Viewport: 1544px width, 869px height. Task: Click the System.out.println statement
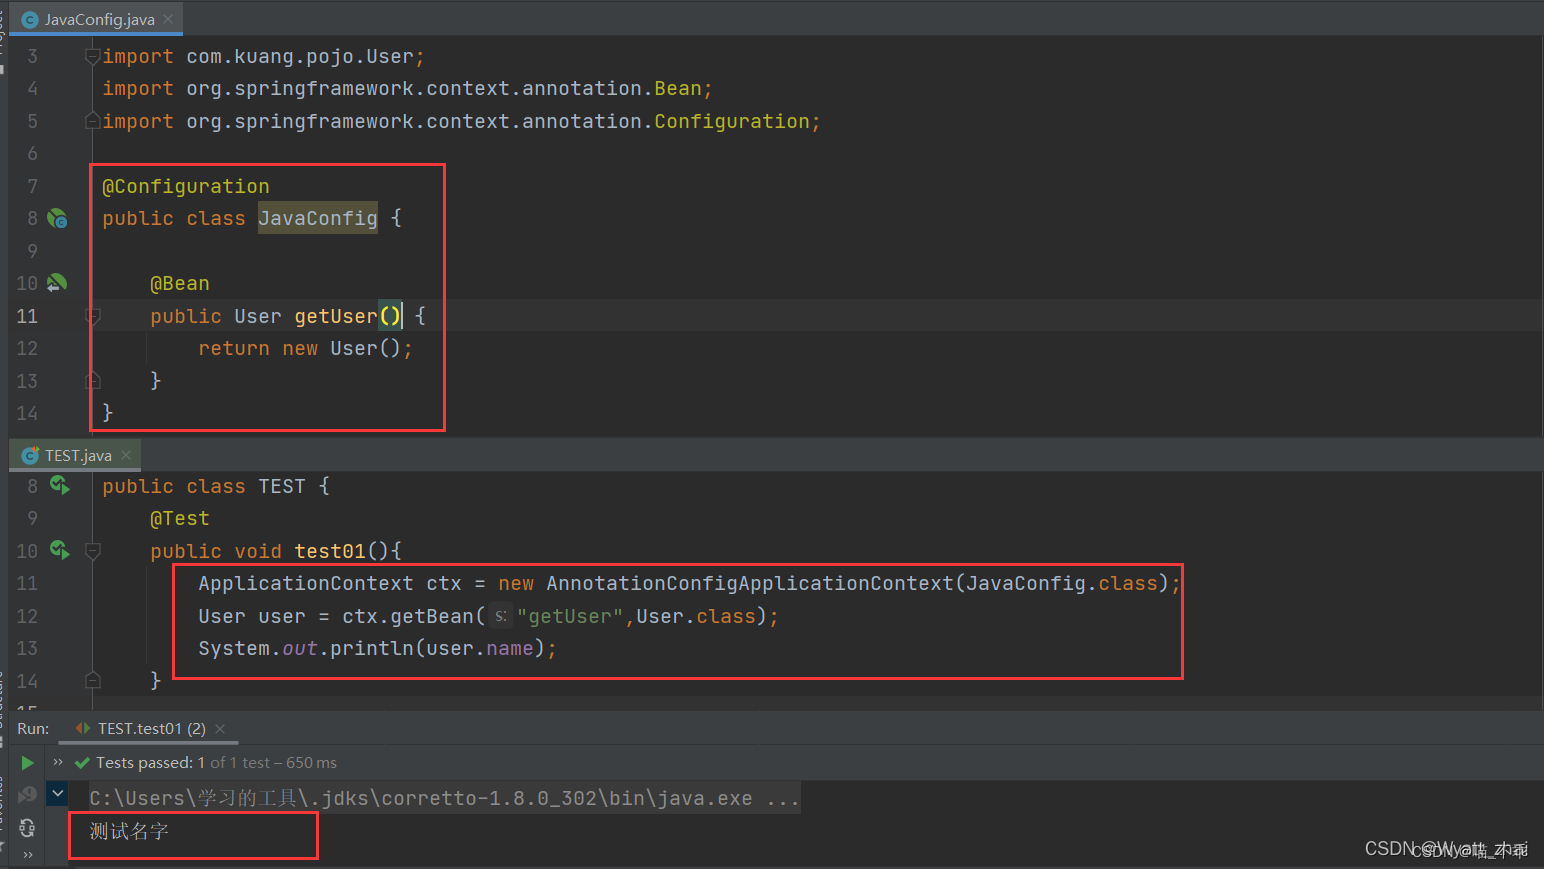point(377,648)
